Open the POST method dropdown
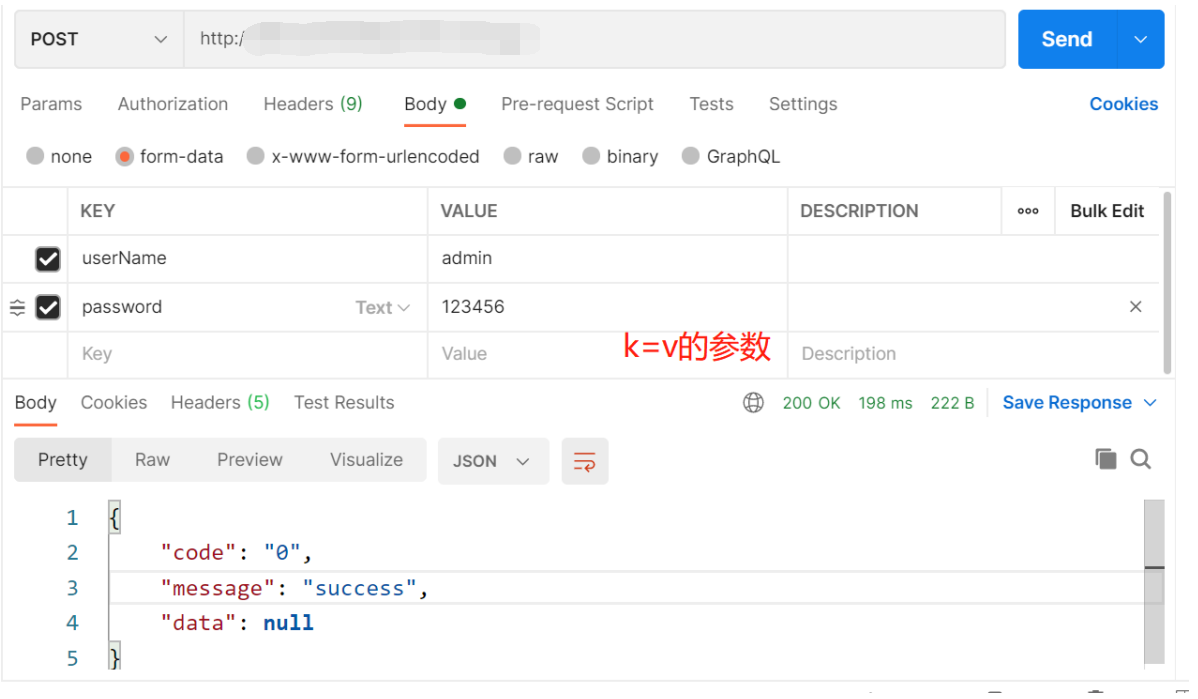Screen dimensions: 1198x699 [x=98, y=39]
